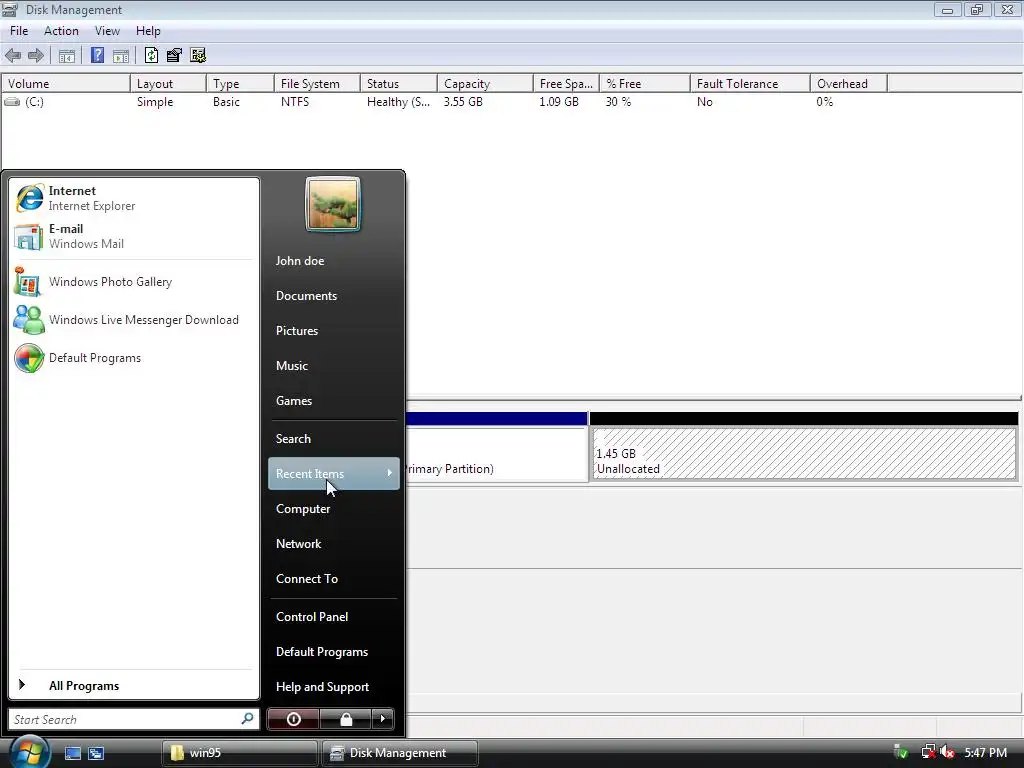Open Help and Support
Screen dimensions: 1024x768
pos(323,687)
